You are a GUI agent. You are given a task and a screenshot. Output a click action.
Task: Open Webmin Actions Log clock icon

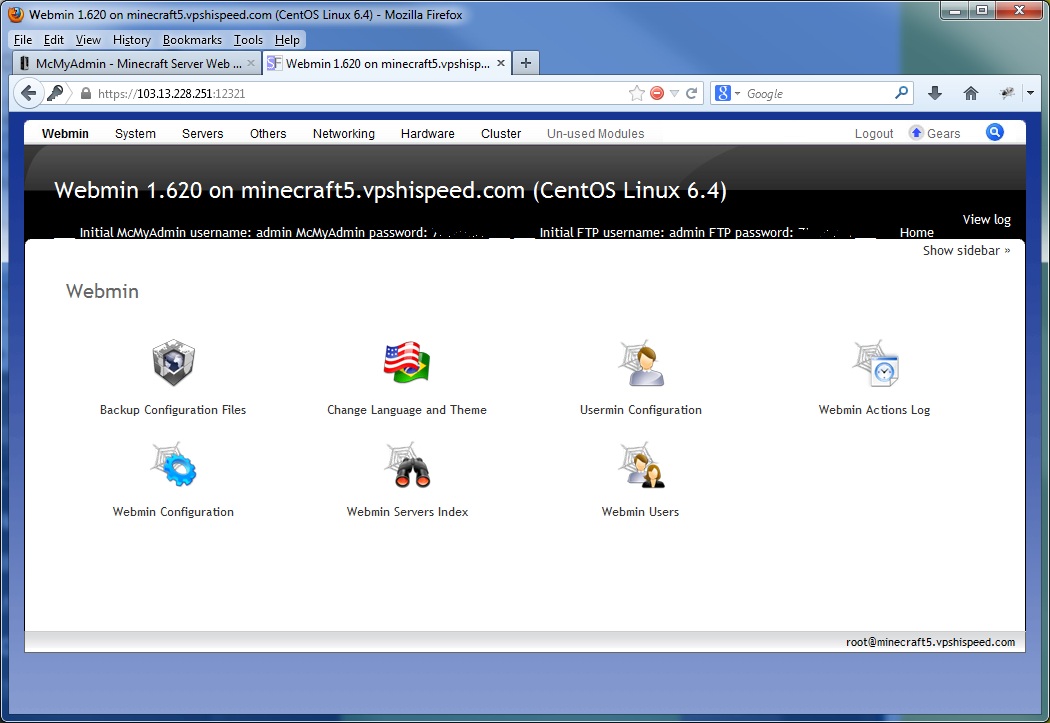[875, 363]
